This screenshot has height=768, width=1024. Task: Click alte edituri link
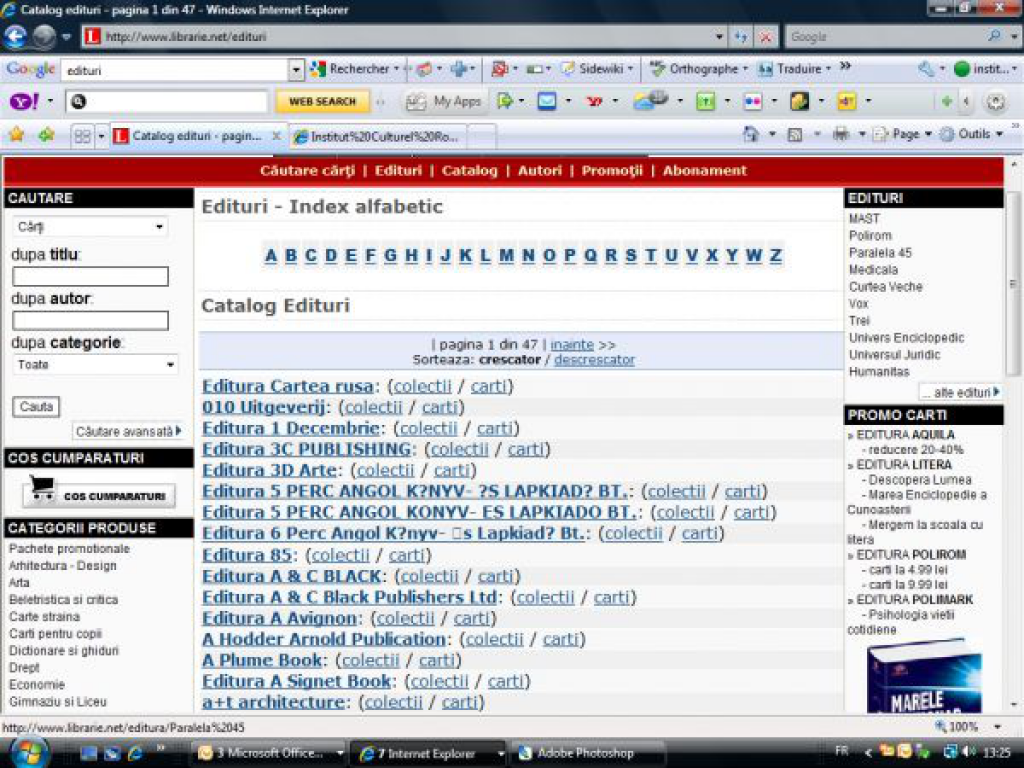pyautogui.click(x=961, y=392)
